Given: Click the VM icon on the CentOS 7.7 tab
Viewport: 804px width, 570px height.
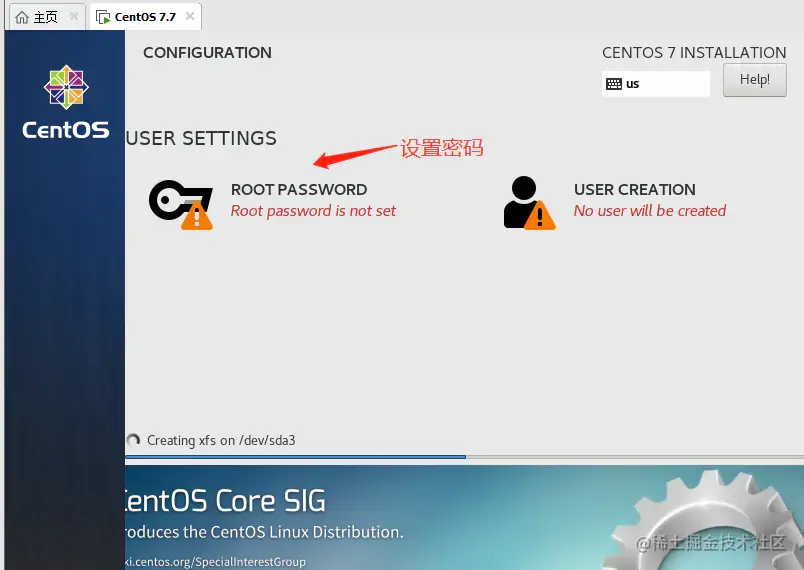Looking at the screenshot, I should coord(103,17).
